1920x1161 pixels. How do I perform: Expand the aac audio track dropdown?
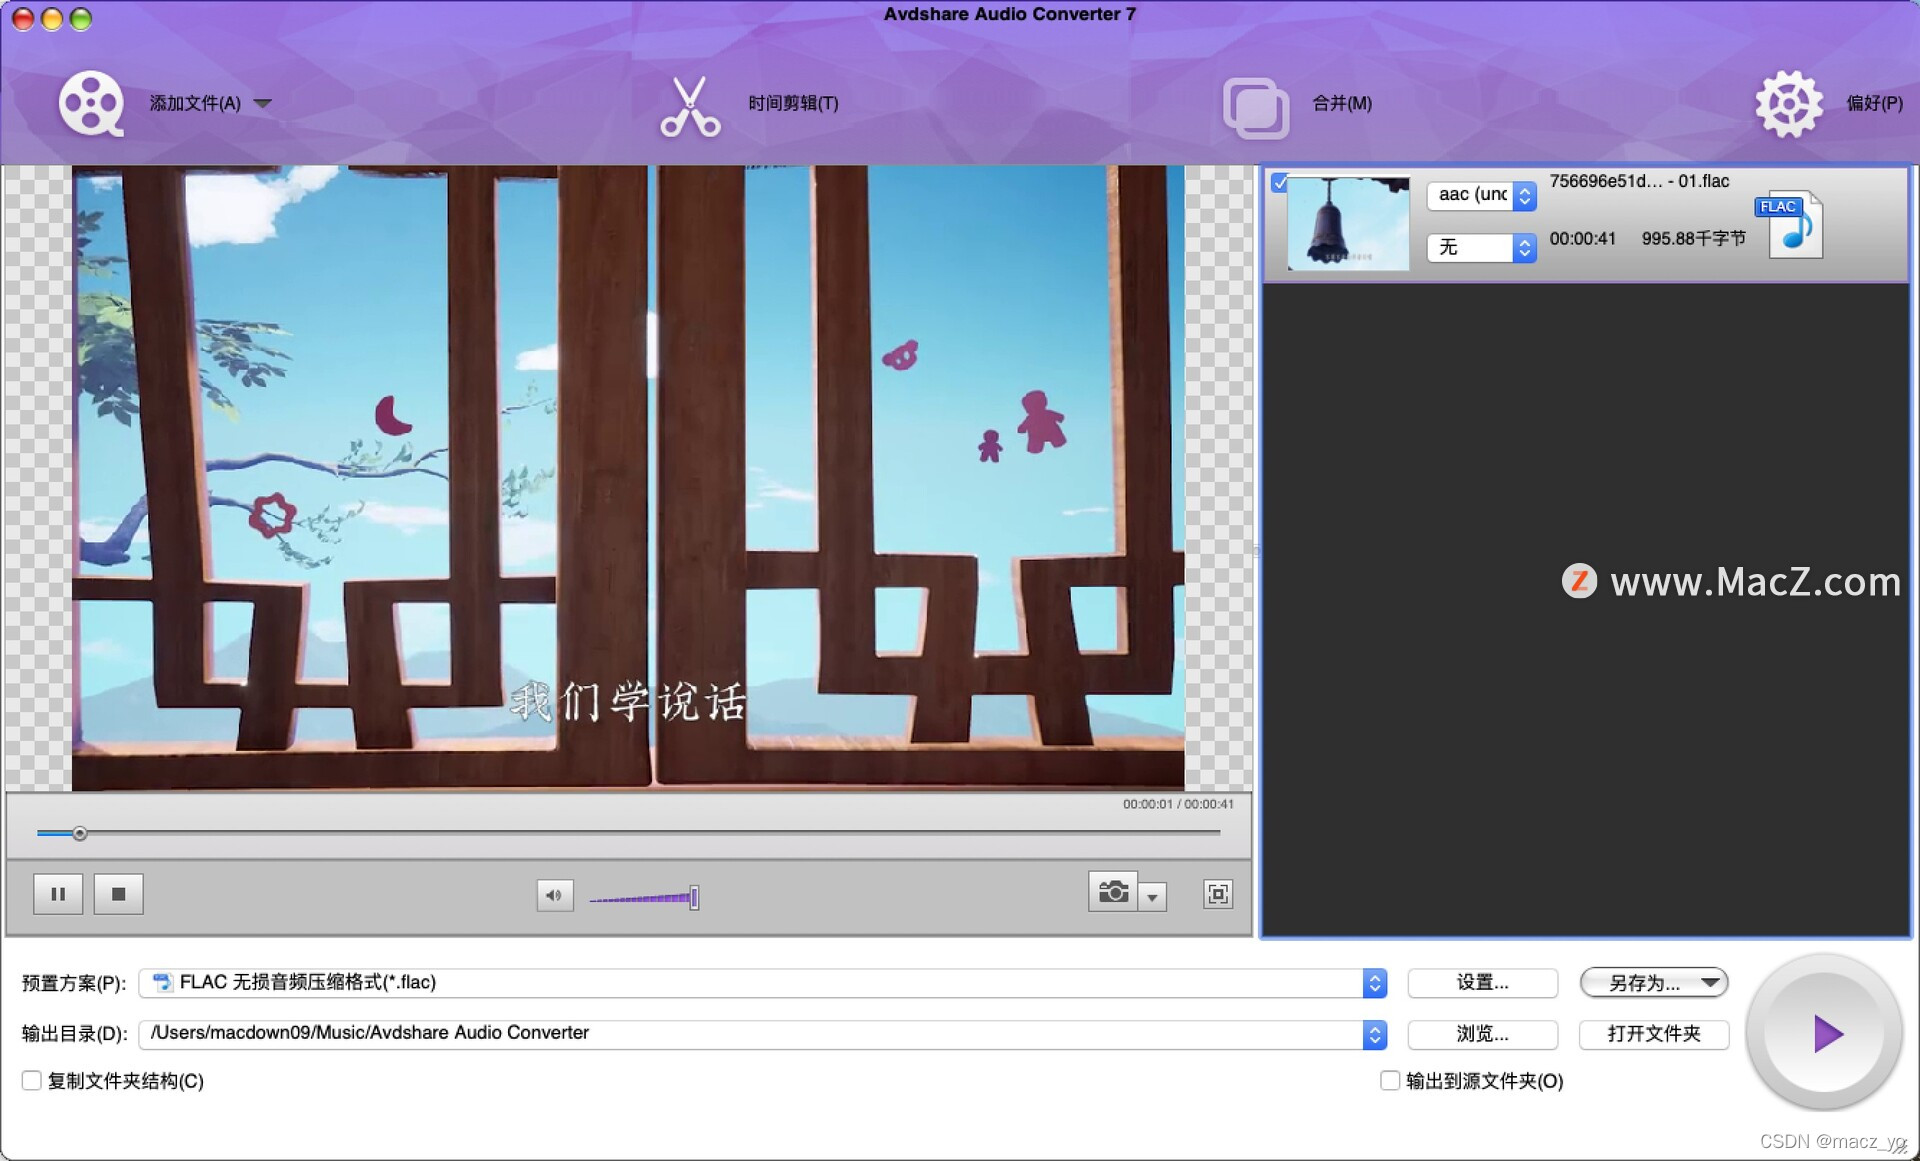pyautogui.click(x=1524, y=195)
